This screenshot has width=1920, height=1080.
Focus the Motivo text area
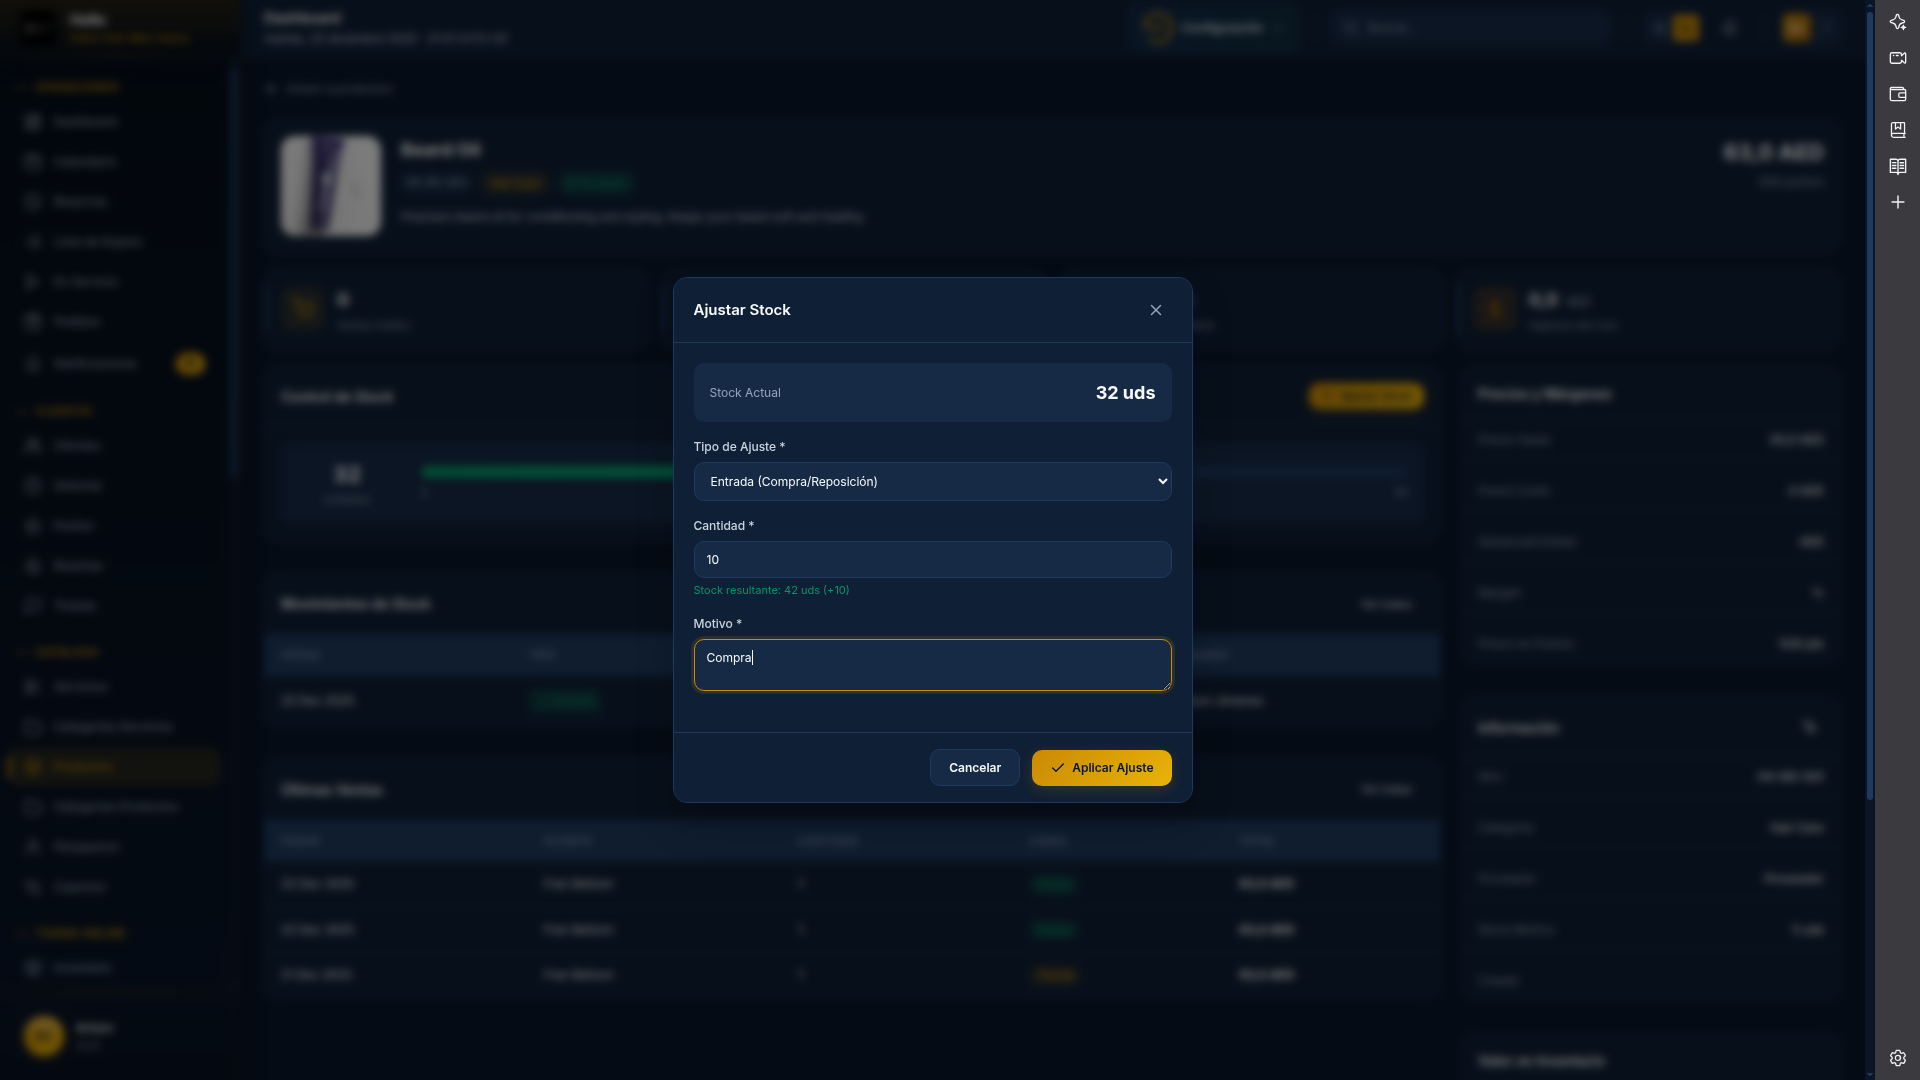931,665
